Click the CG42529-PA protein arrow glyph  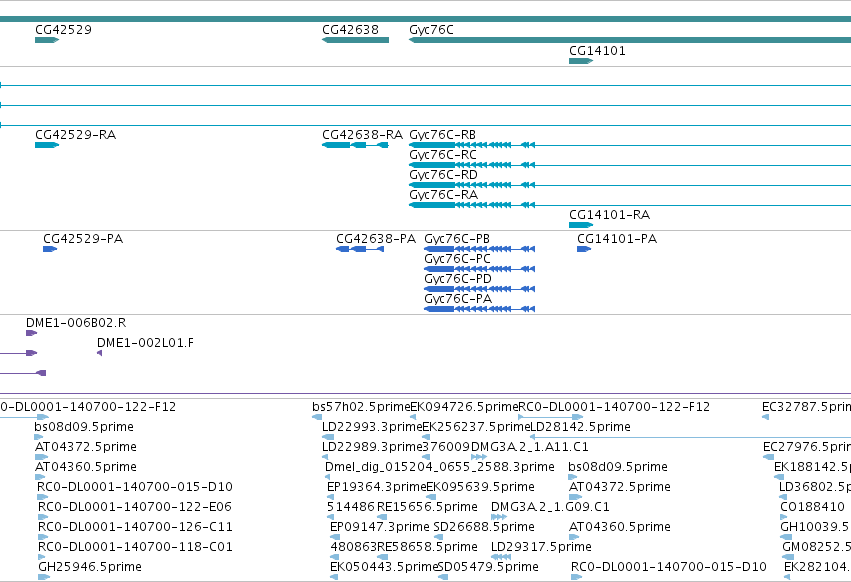tap(50, 249)
